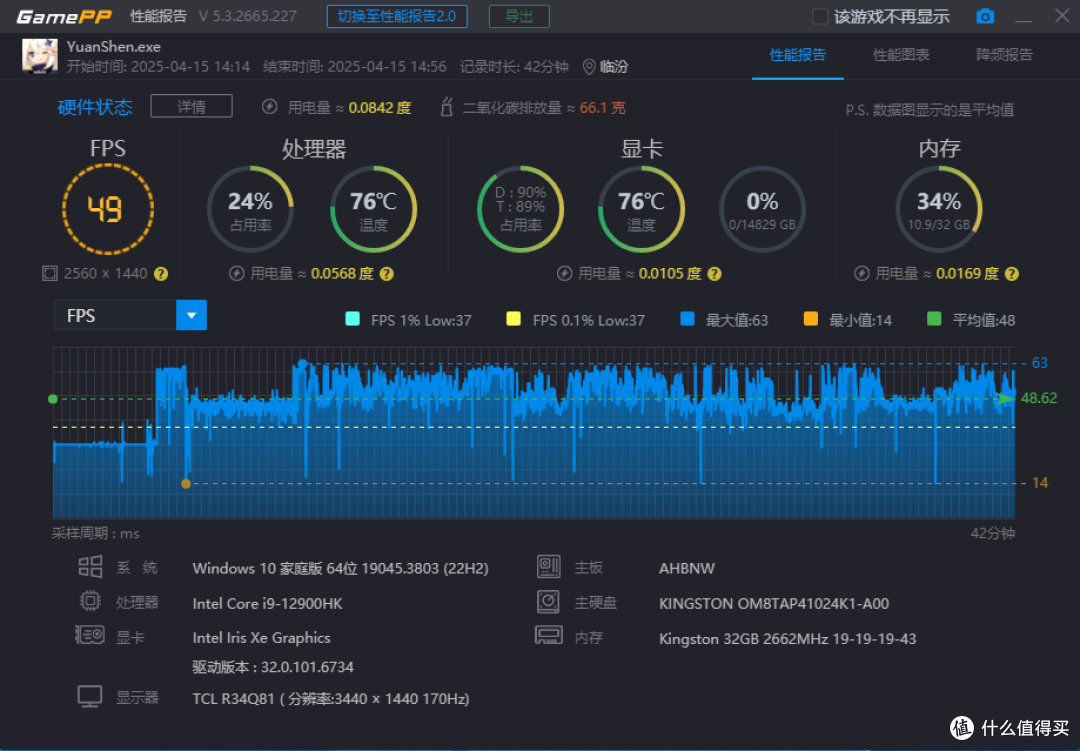Click the power icon under 内存 gauge

[x=862, y=274]
